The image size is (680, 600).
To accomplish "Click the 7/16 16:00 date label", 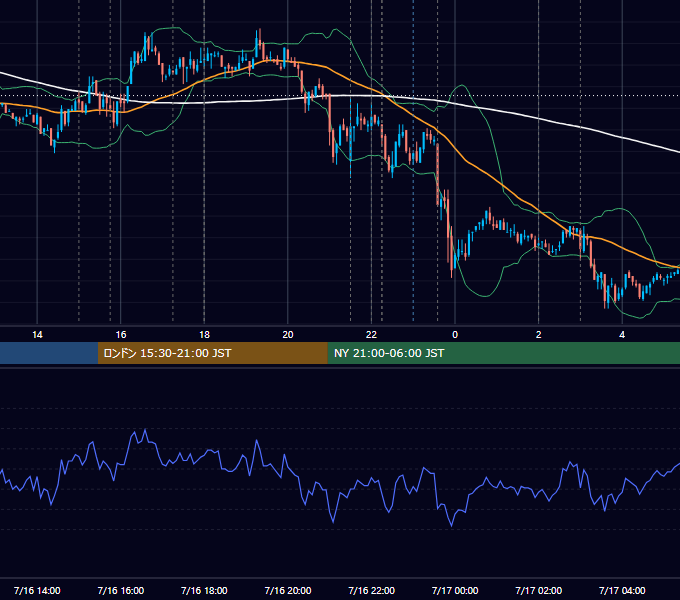I will coord(121,590).
